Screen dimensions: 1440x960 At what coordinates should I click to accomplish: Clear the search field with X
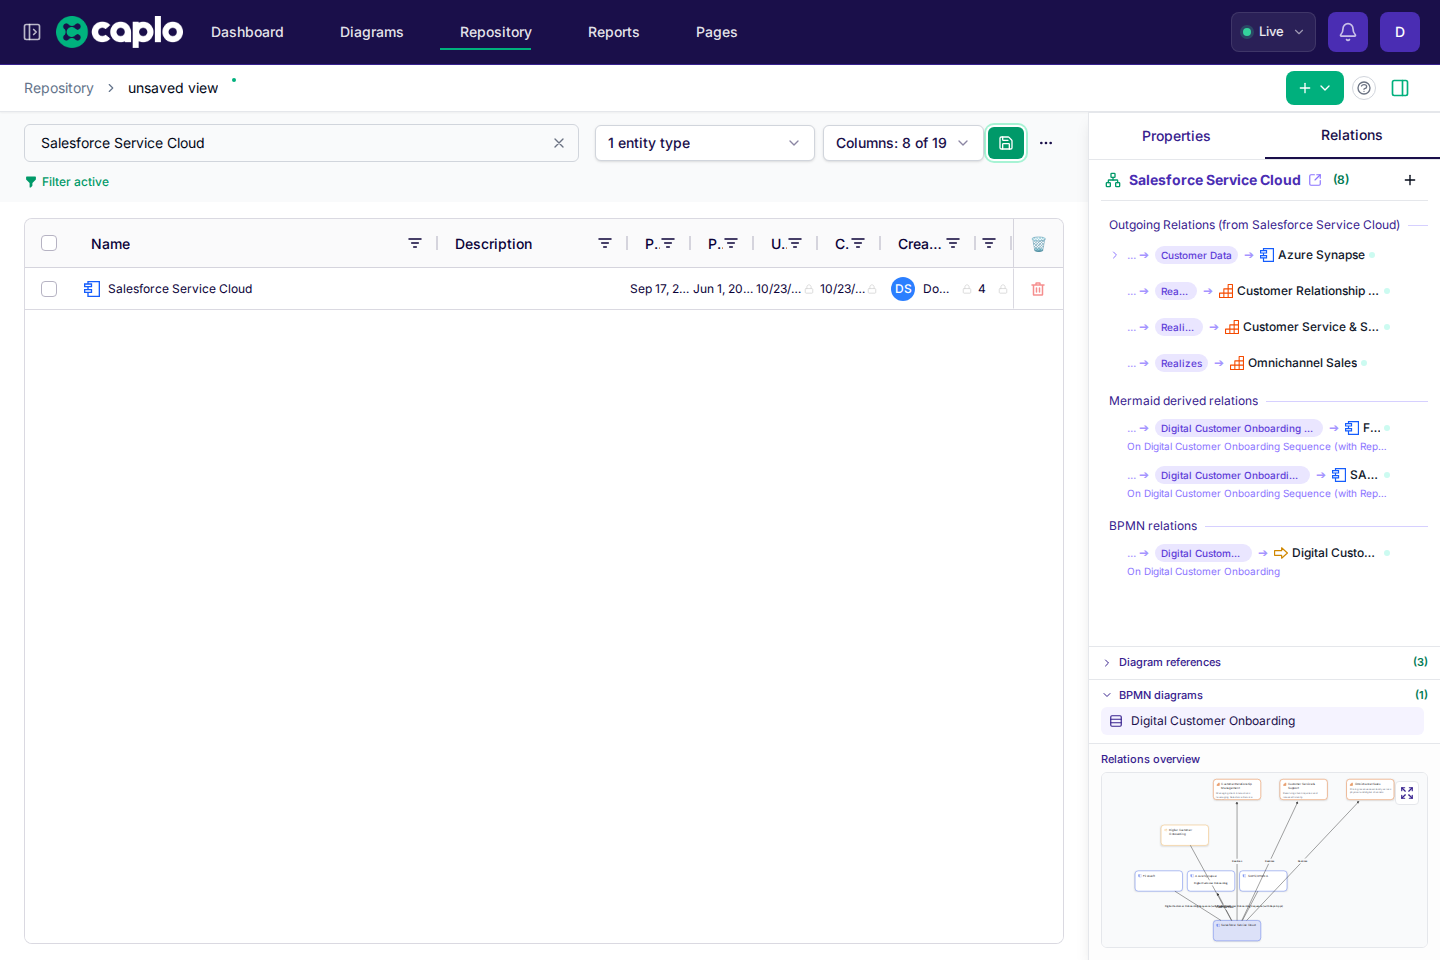559,143
